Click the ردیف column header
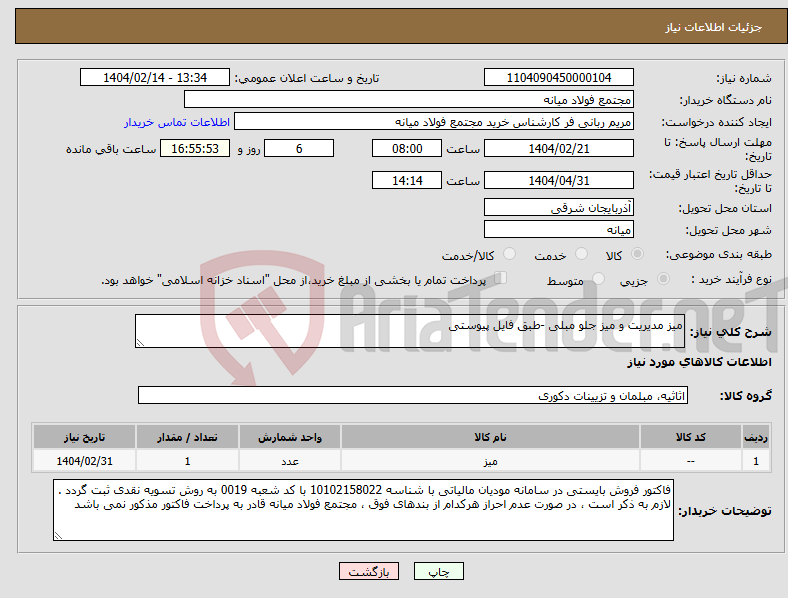The height and width of the screenshot is (598, 788). pyautogui.click(x=756, y=437)
